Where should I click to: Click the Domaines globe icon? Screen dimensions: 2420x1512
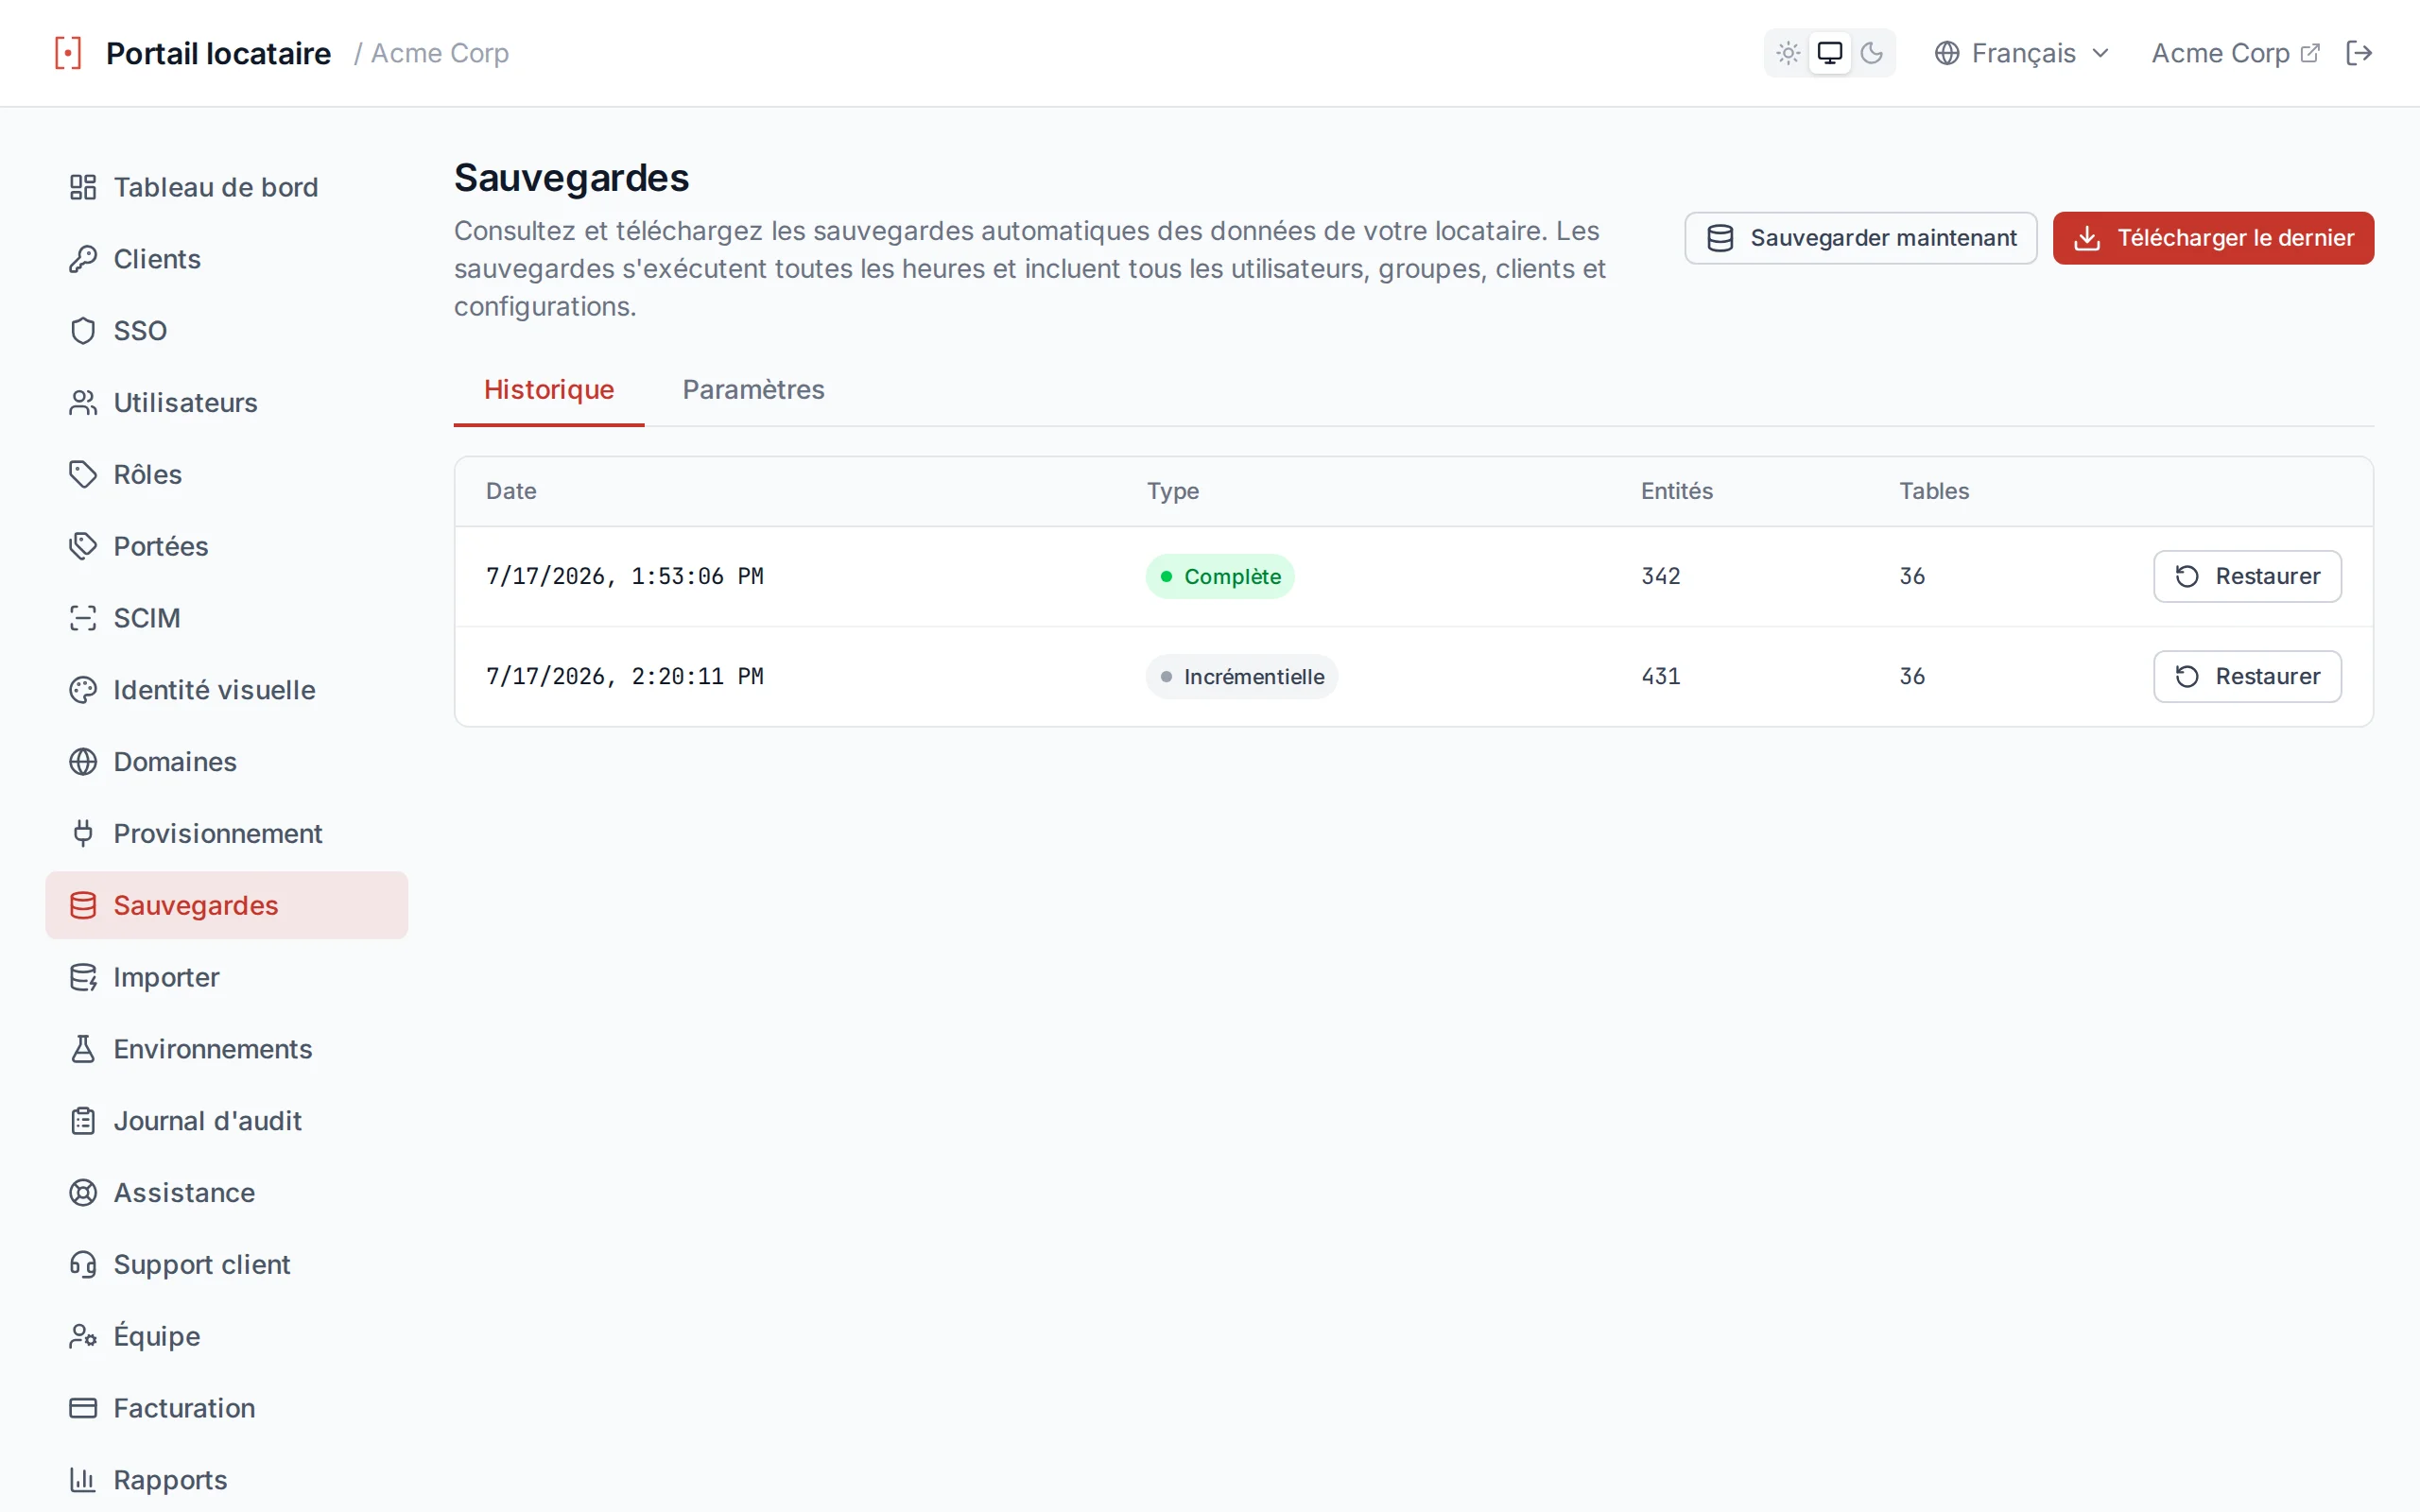[x=83, y=762]
